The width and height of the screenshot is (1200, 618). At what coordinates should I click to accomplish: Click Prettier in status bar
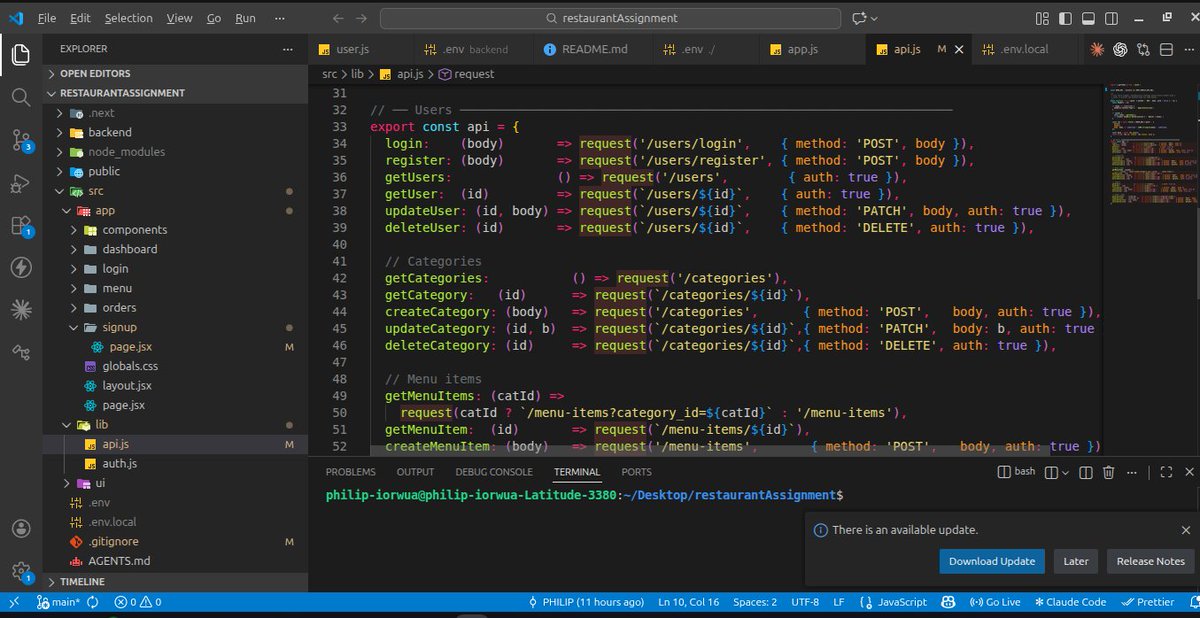pos(1148,602)
